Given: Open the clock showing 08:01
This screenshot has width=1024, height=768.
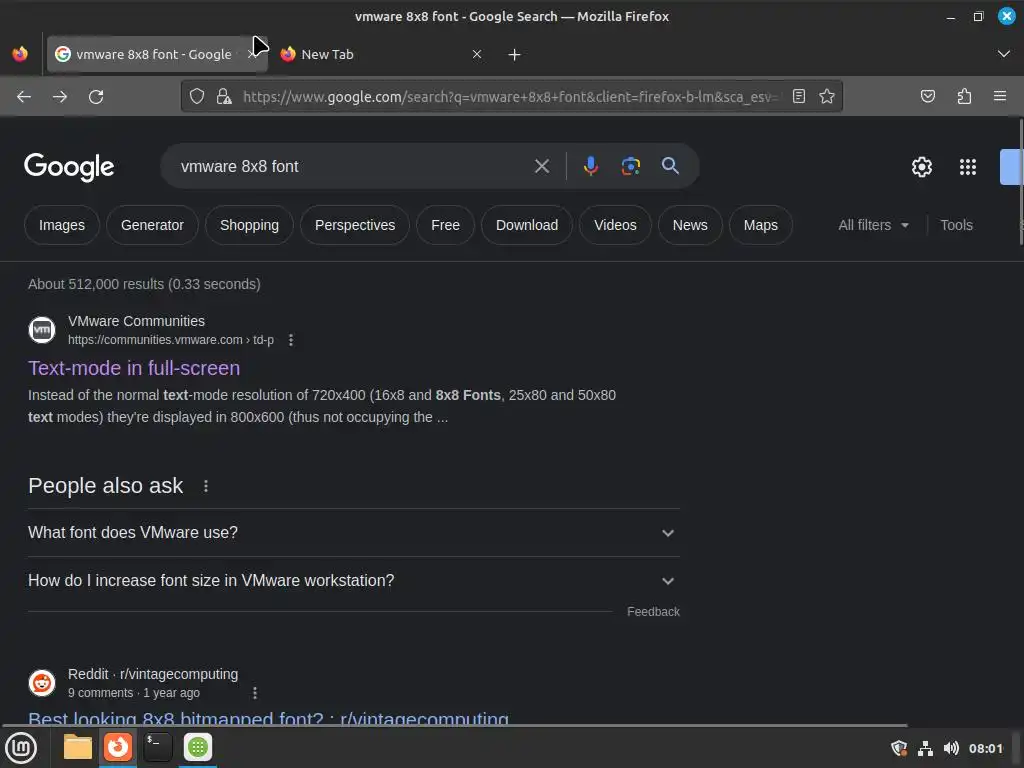Looking at the screenshot, I should pos(985,748).
